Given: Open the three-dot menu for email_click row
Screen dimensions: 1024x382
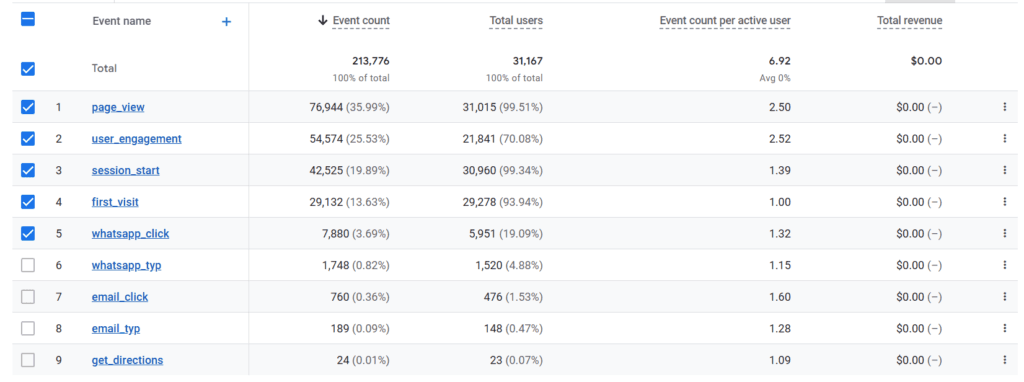Looking at the screenshot, I should tap(1004, 296).
